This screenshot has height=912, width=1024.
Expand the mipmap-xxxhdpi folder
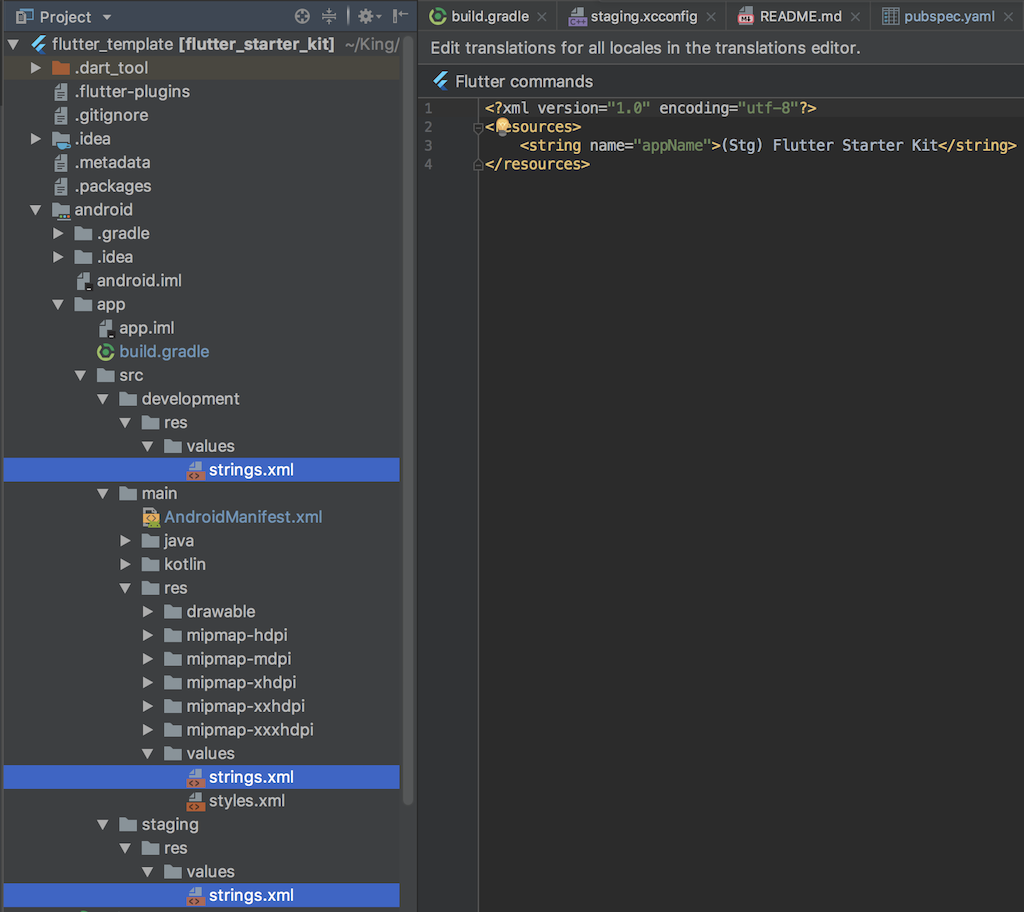point(148,730)
